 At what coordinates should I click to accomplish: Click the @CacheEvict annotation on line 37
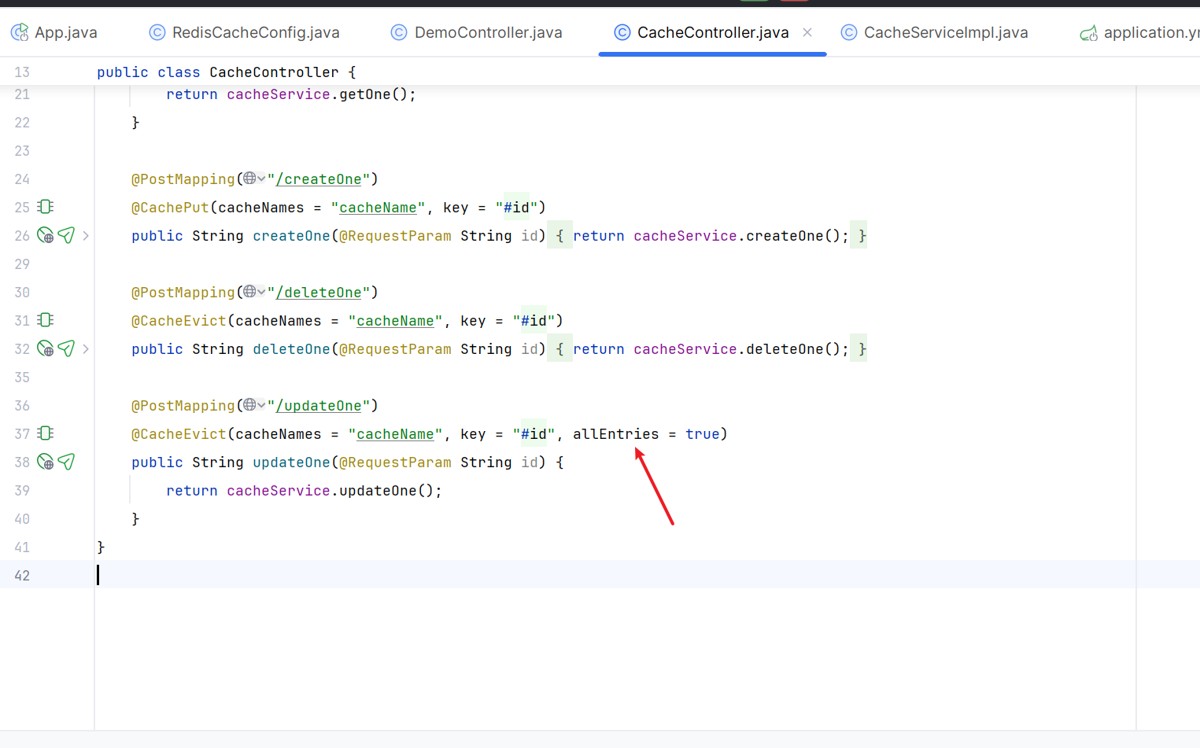(x=178, y=433)
